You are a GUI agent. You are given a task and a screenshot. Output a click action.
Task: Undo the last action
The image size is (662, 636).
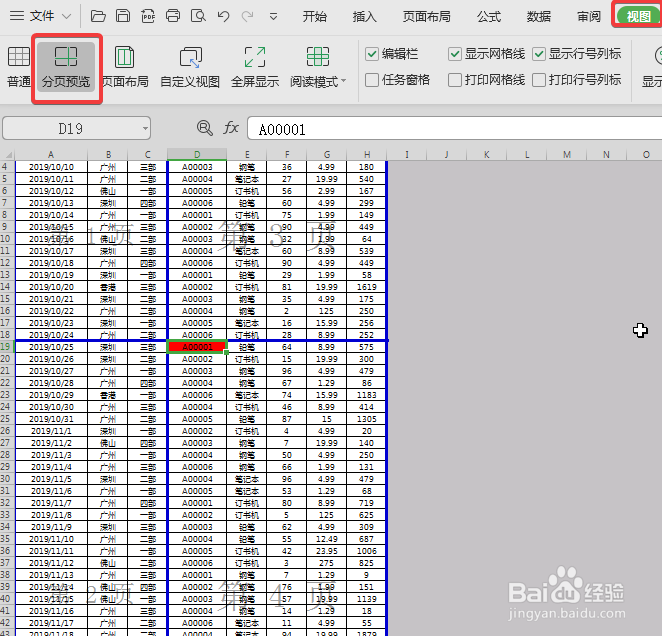(x=223, y=16)
